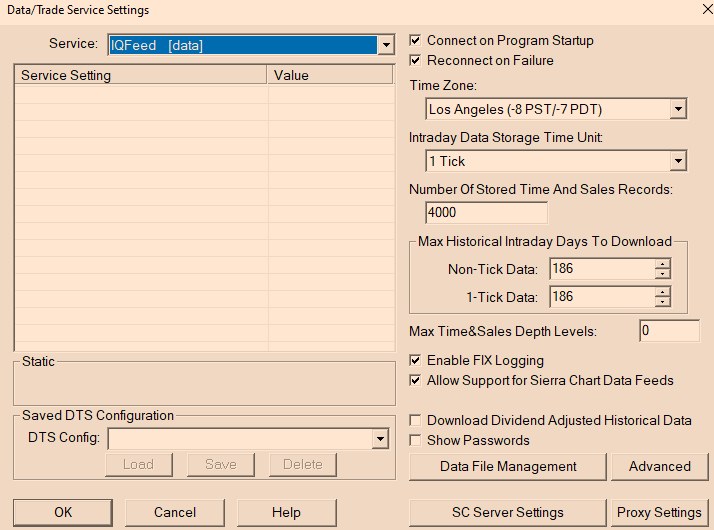Uncheck Allow Support for Sierra Chart Data Feeds
The width and height of the screenshot is (714, 530).
click(x=415, y=380)
